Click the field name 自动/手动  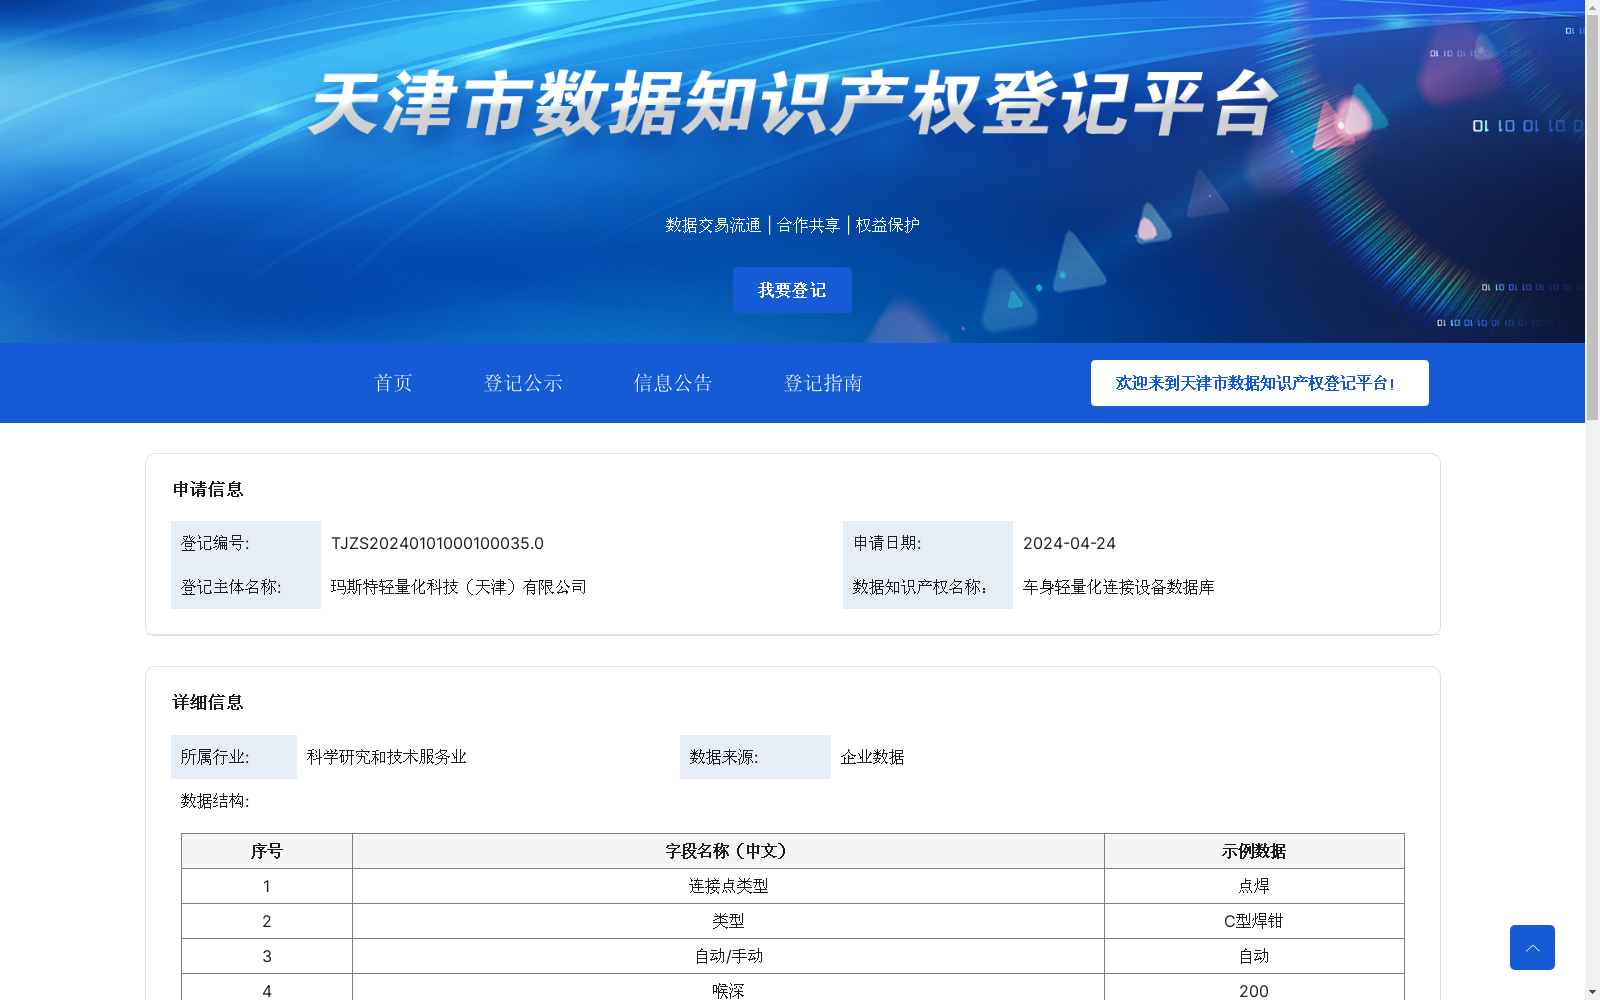(x=728, y=956)
